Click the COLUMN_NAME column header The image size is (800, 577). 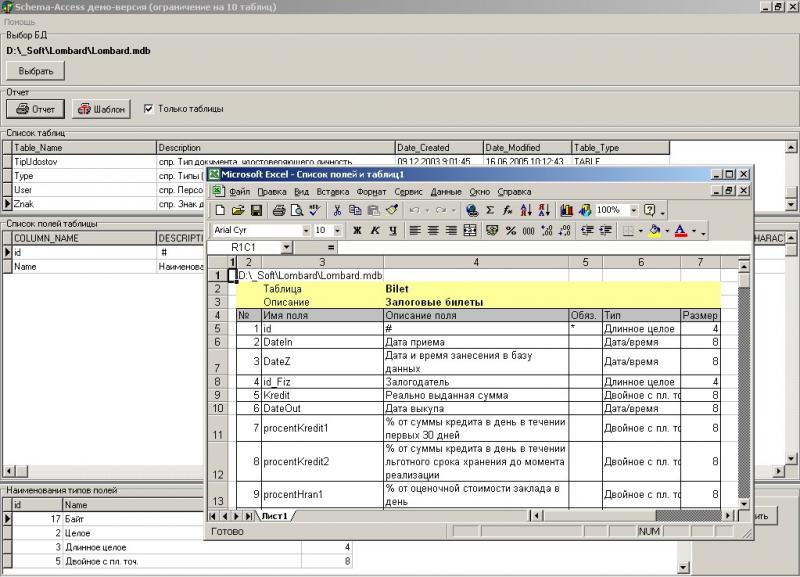tap(84, 238)
